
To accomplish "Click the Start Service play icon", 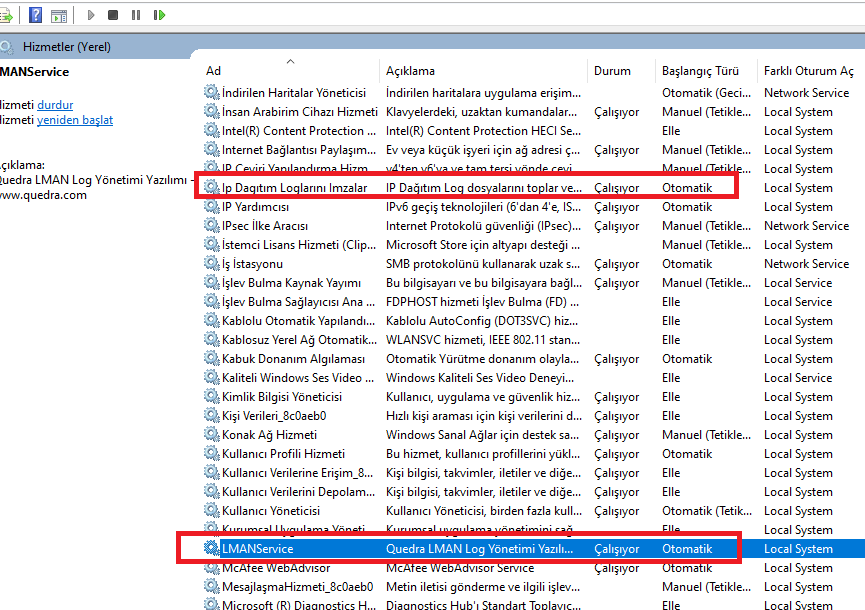I will click(x=91, y=15).
